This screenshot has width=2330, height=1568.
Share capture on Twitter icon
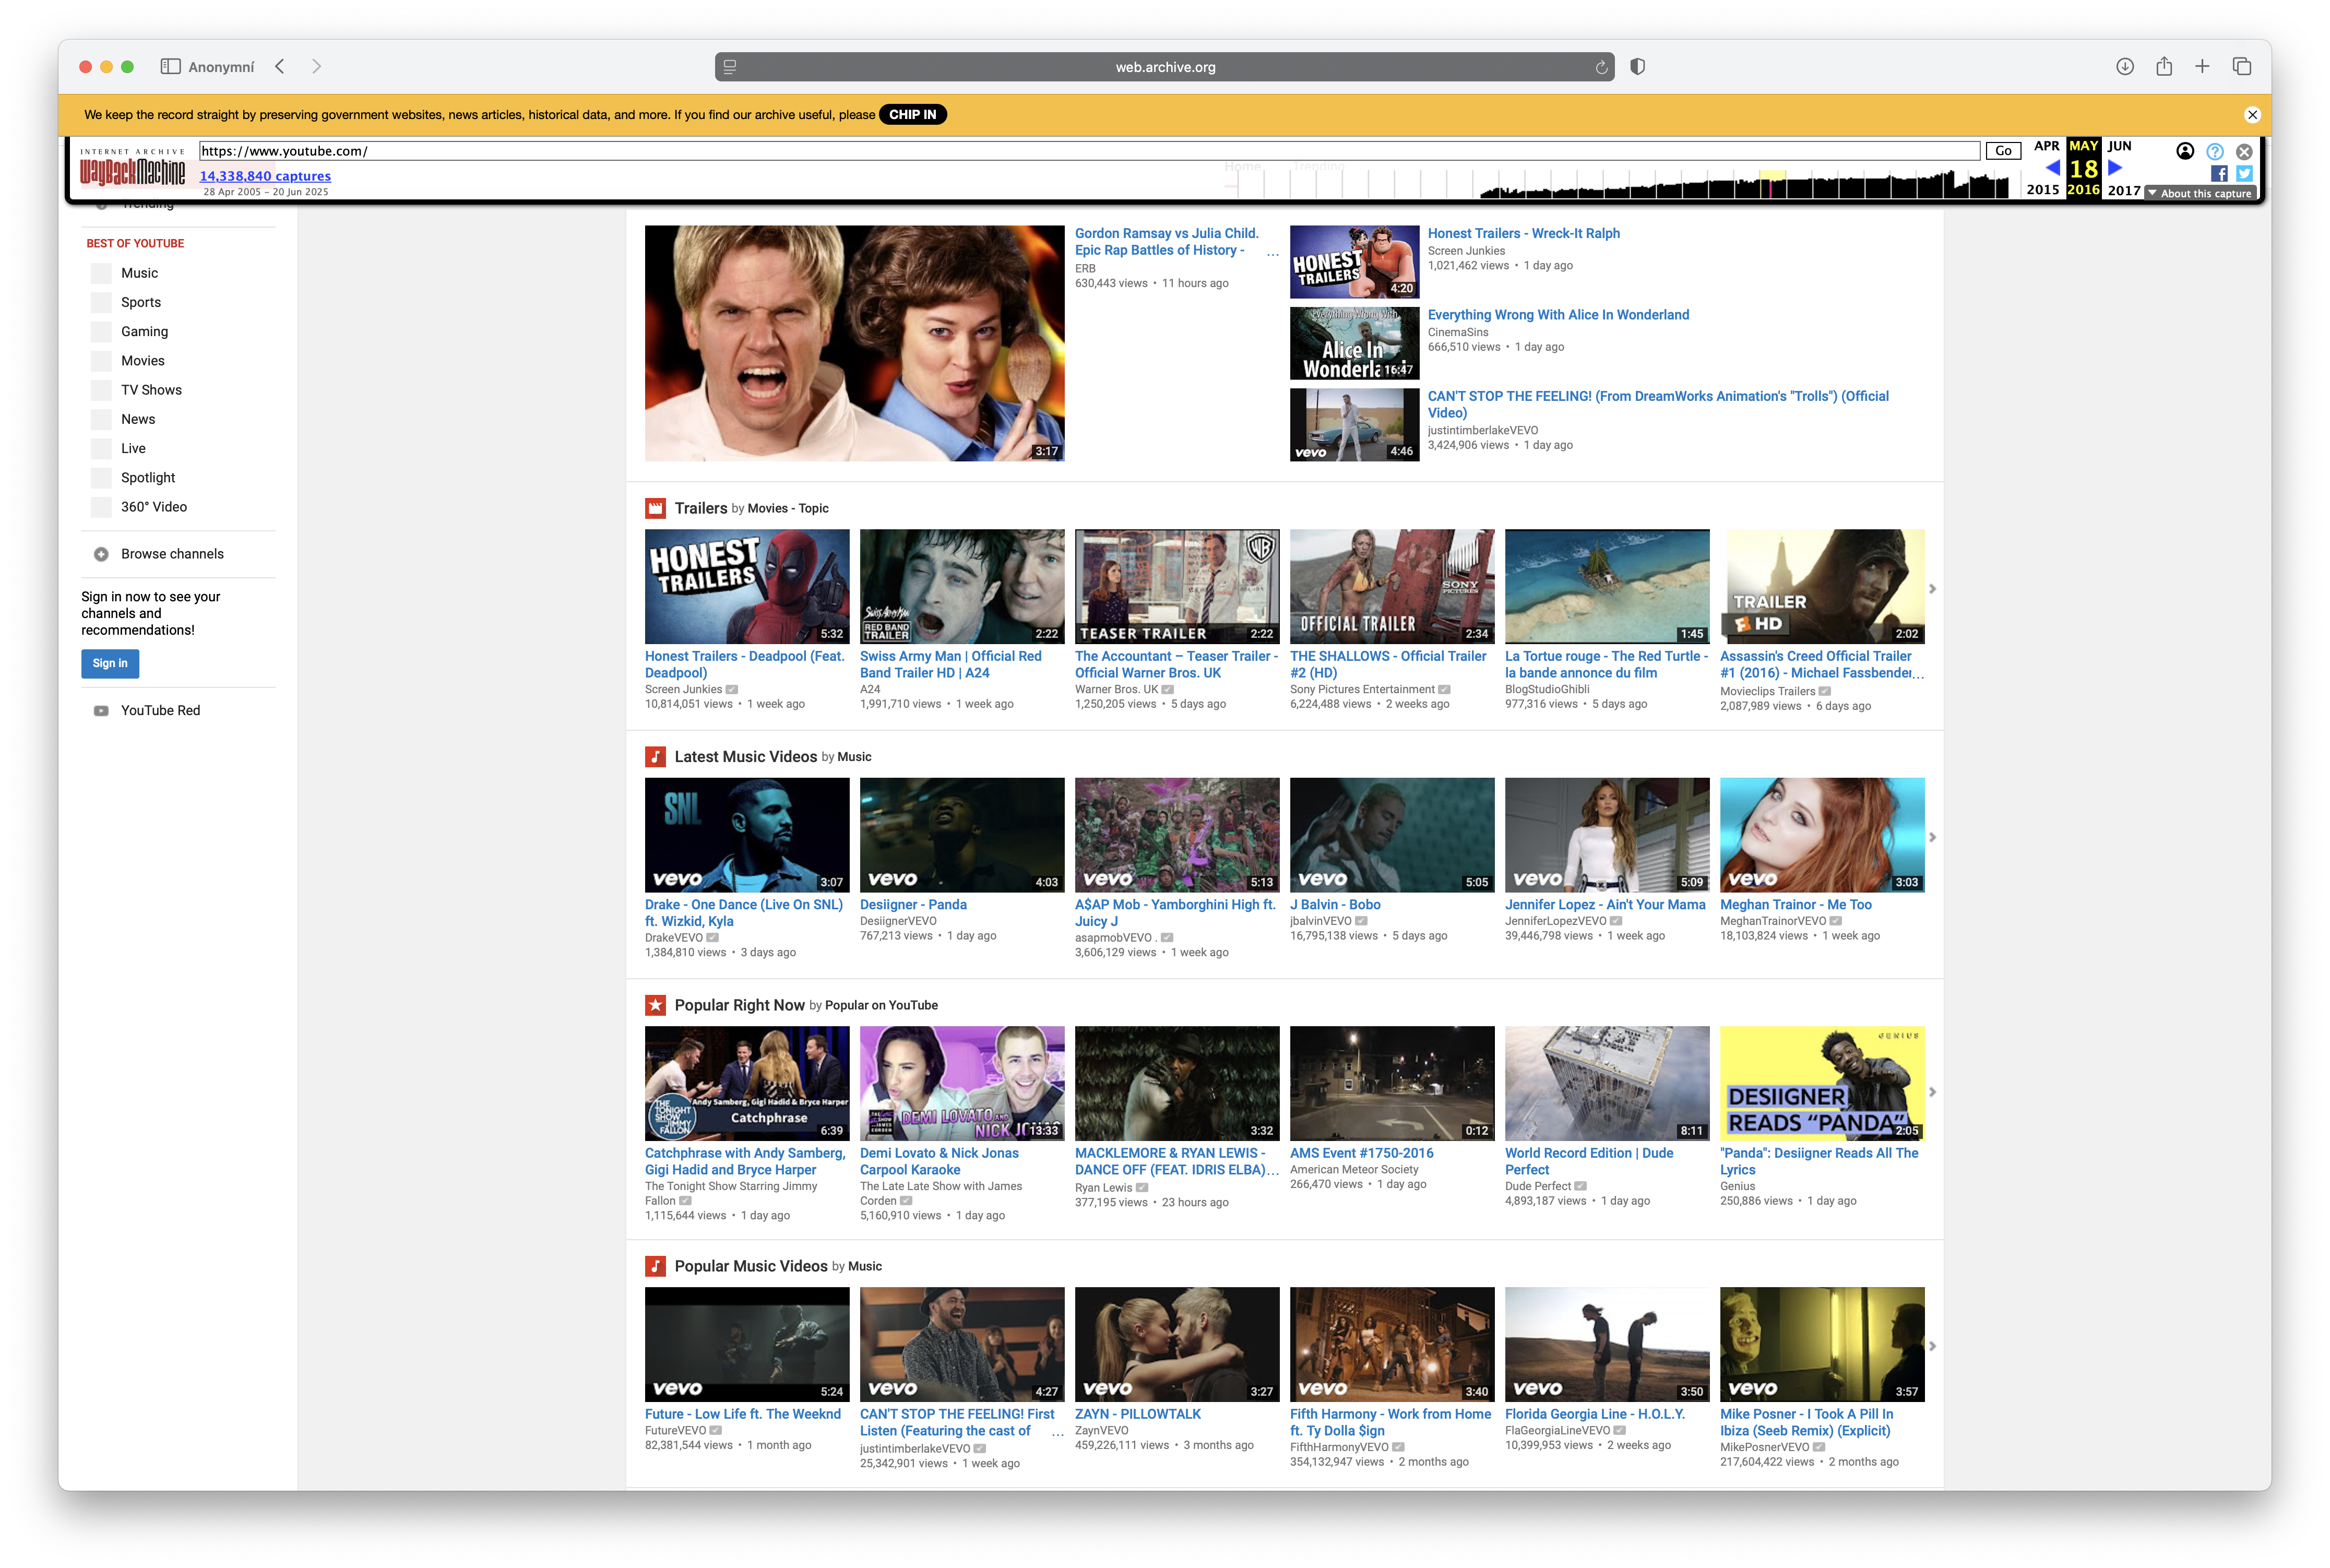coord(2244,174)
